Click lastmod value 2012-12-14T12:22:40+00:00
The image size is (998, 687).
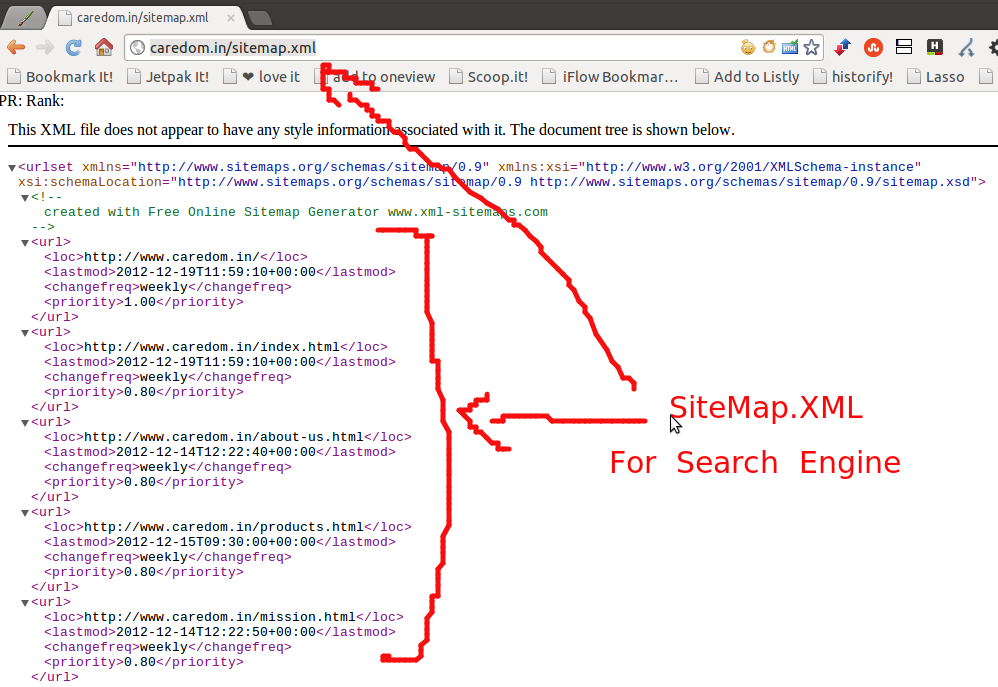coord(216,452)
